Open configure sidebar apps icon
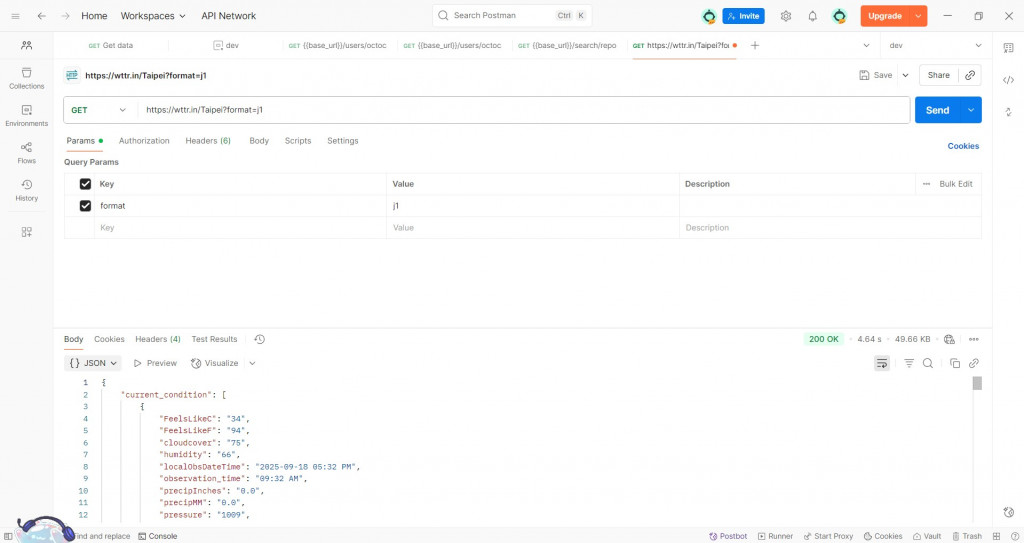Viewport: 1024px width, 543px height. pyautogui.click(x=27, y=232)
